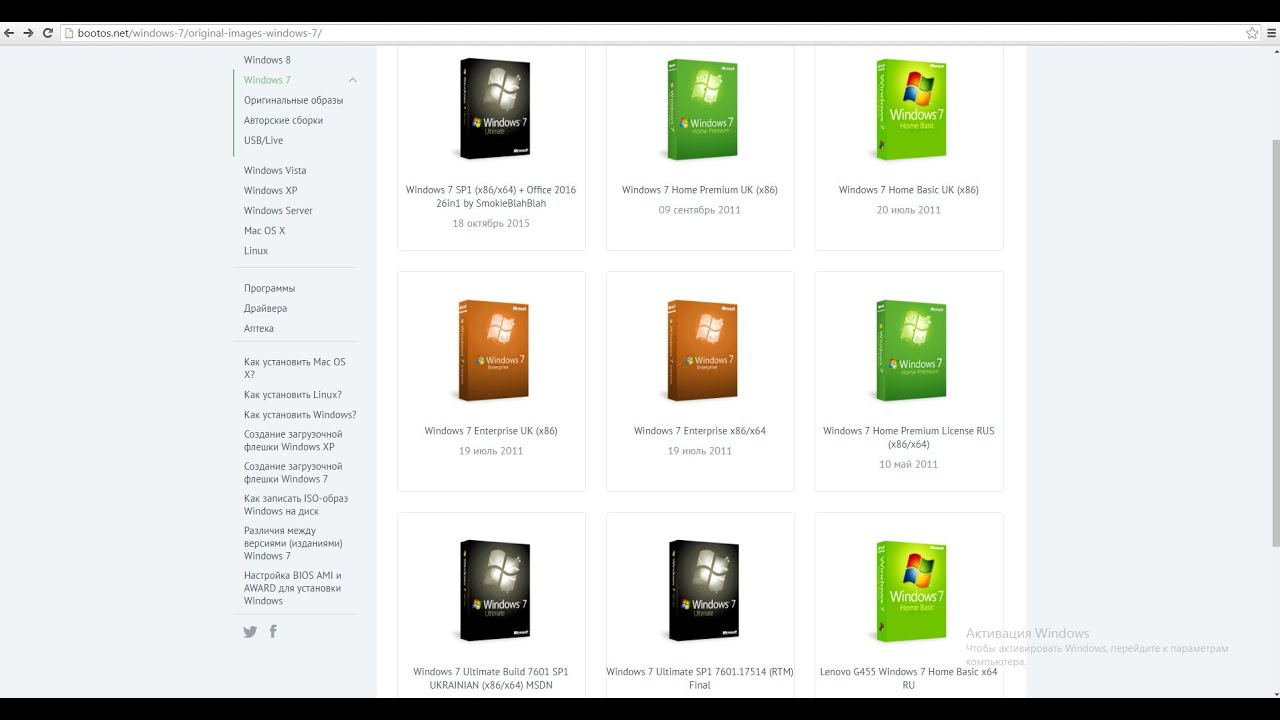This screenshot has height=720, width=1280.
Task: Go forward in browser history
Action: coord(28,33)
